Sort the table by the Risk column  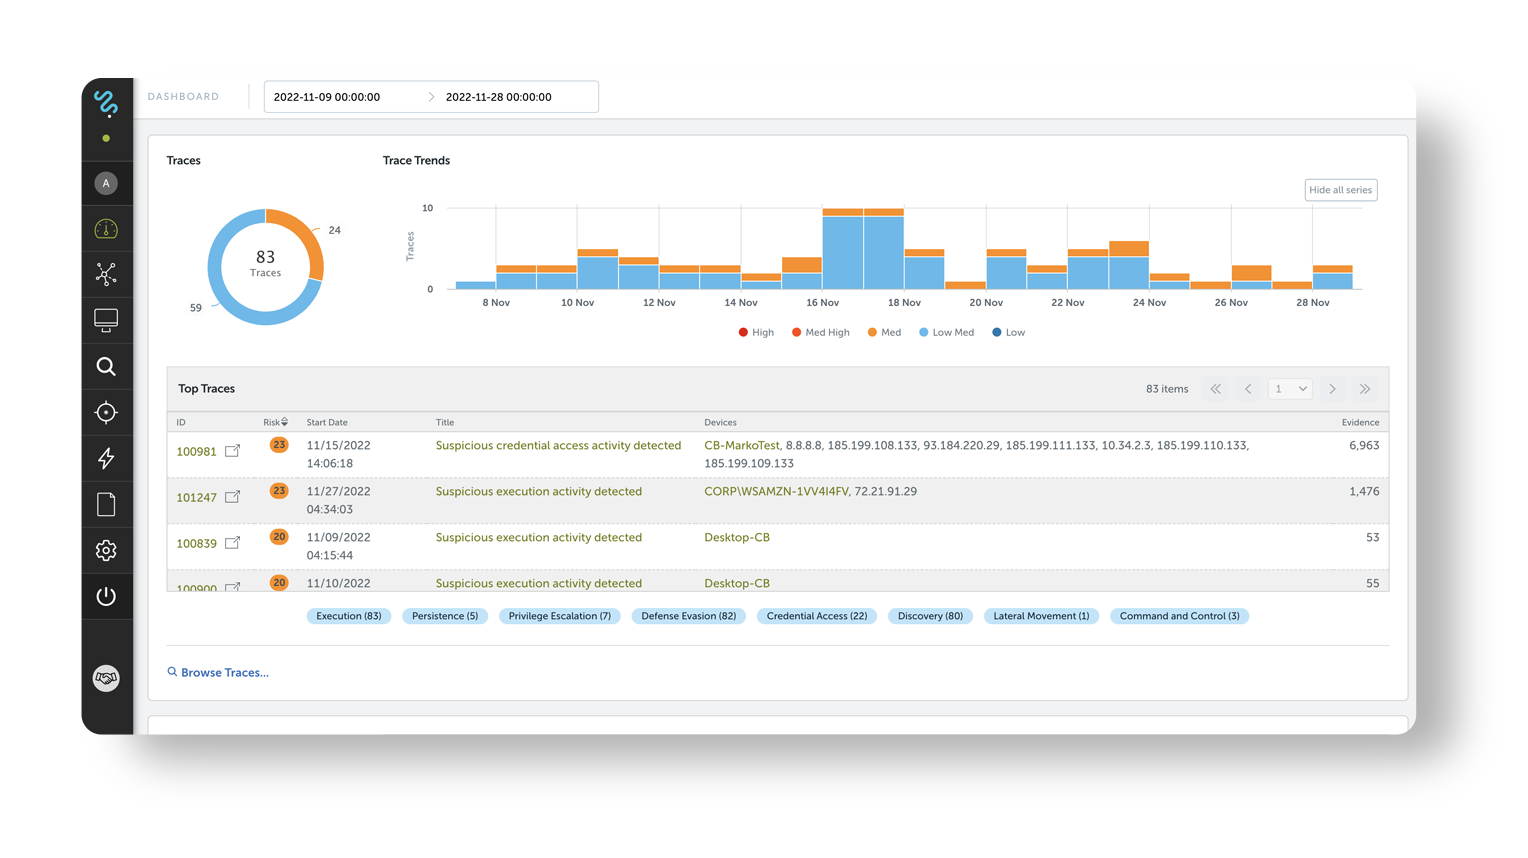(275, 422)
